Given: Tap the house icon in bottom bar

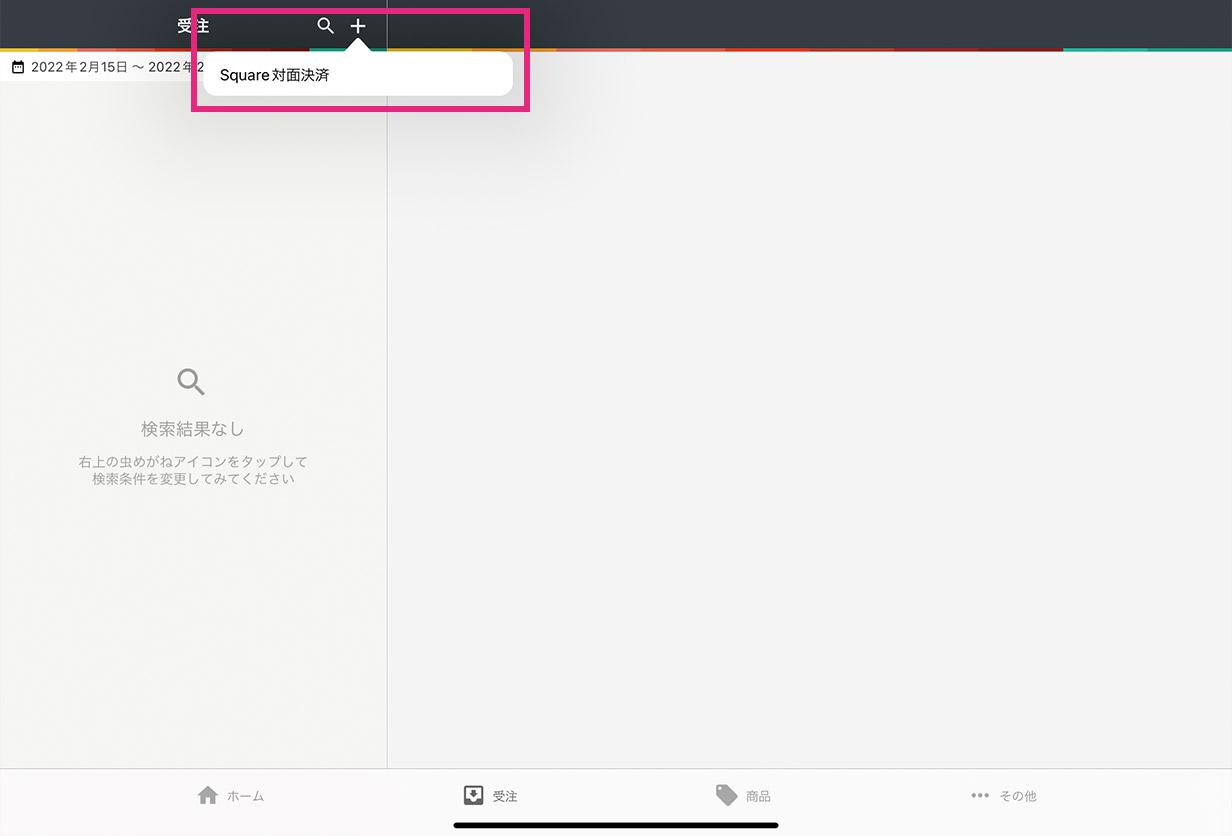Looking at the screenshot, I should 208,796.
